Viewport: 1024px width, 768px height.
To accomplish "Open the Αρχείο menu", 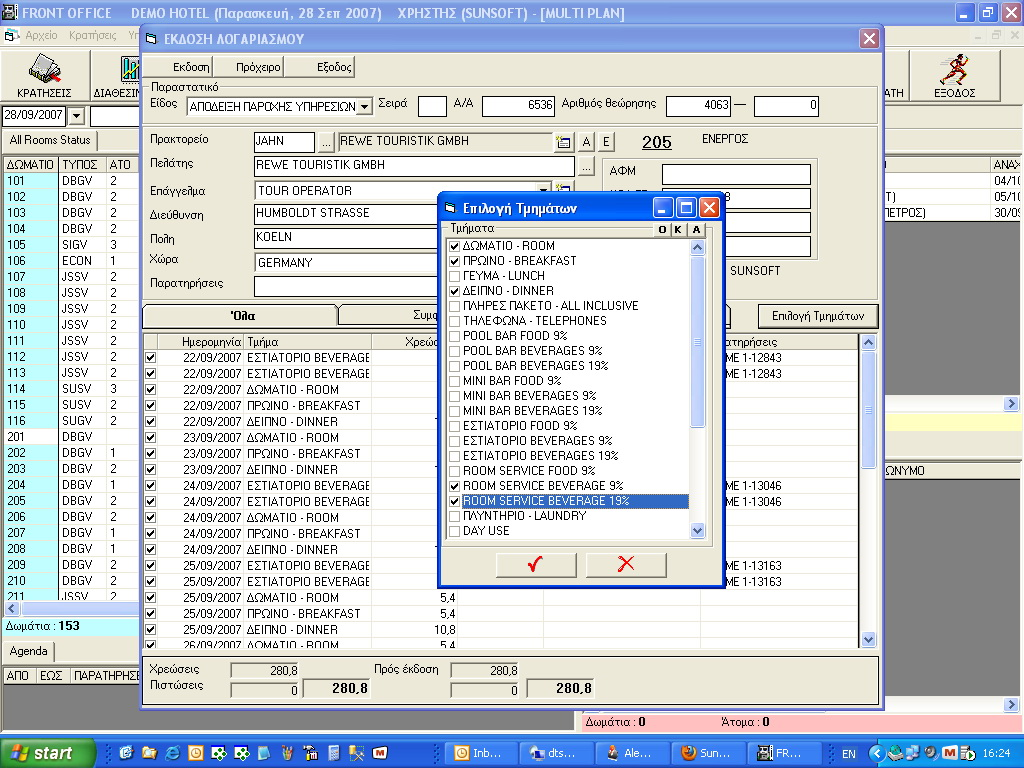I will click(x=41, y=35).
